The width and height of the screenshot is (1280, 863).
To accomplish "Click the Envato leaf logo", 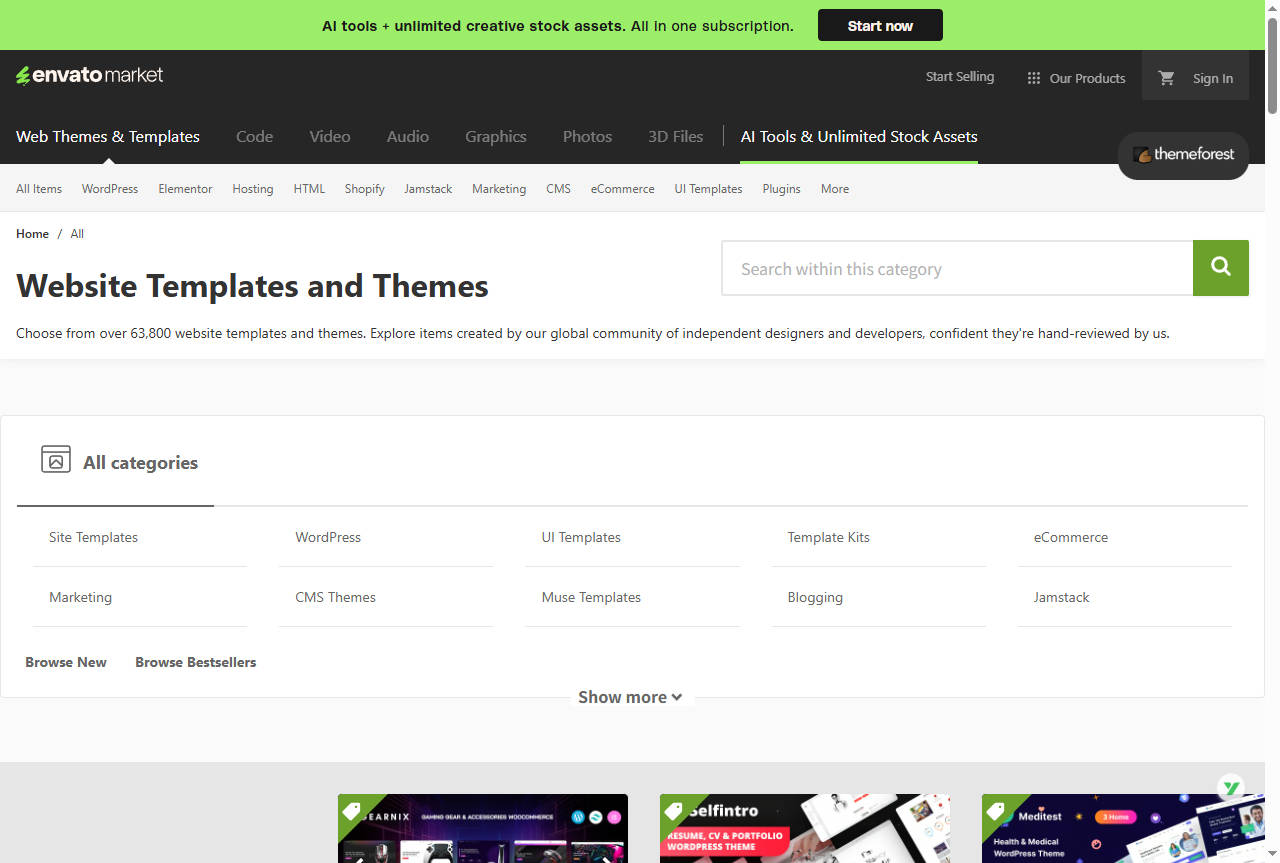I will 22,74.
